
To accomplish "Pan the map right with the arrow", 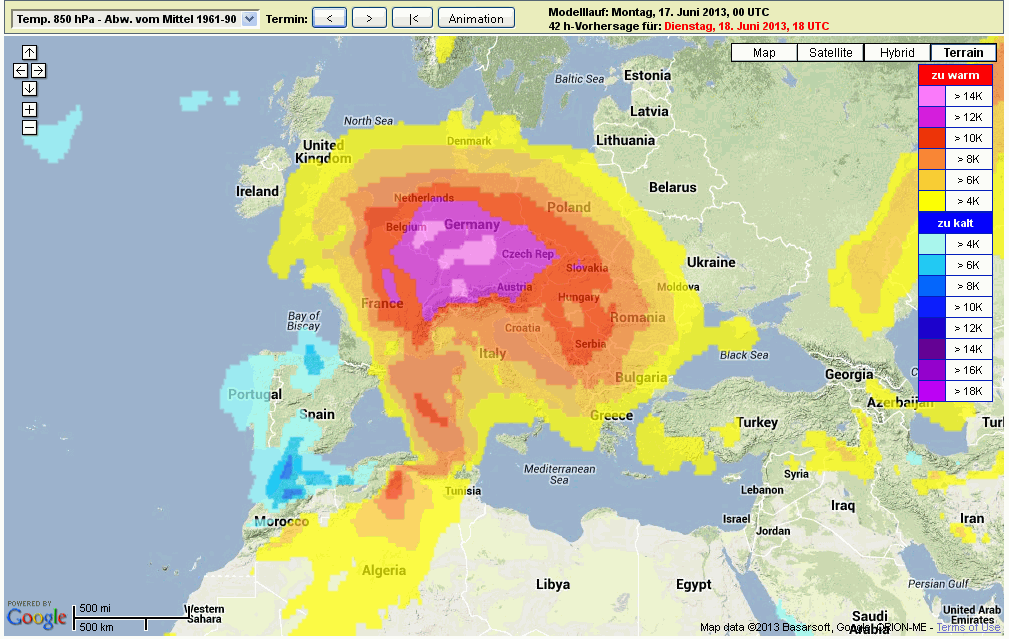I will 39,70.
